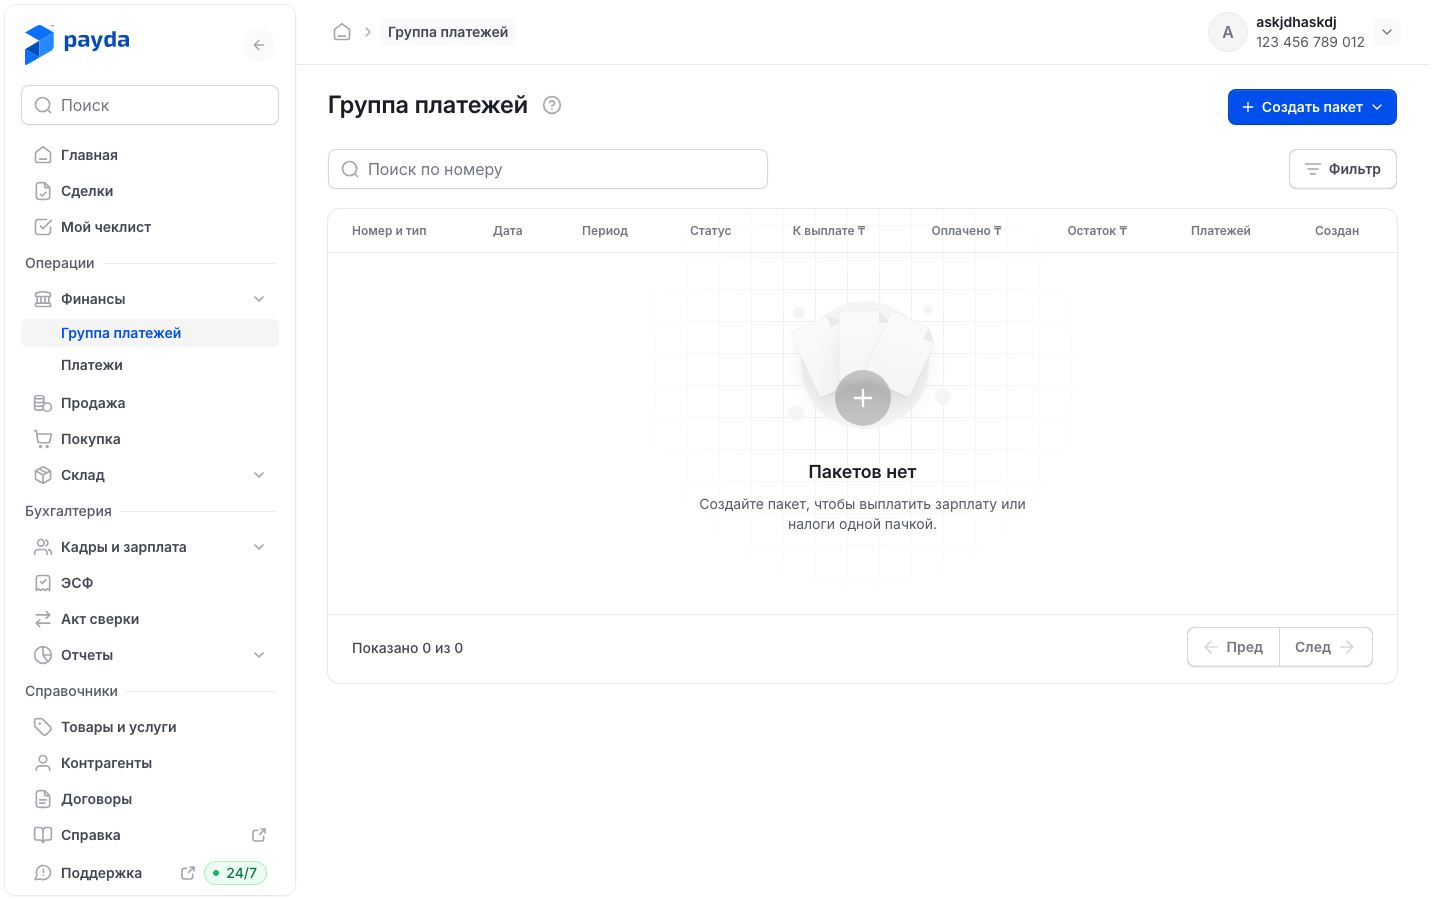Click the payda logo
Image resolution: width=1440 pixels, height=900 pixels.
(77, 44)
